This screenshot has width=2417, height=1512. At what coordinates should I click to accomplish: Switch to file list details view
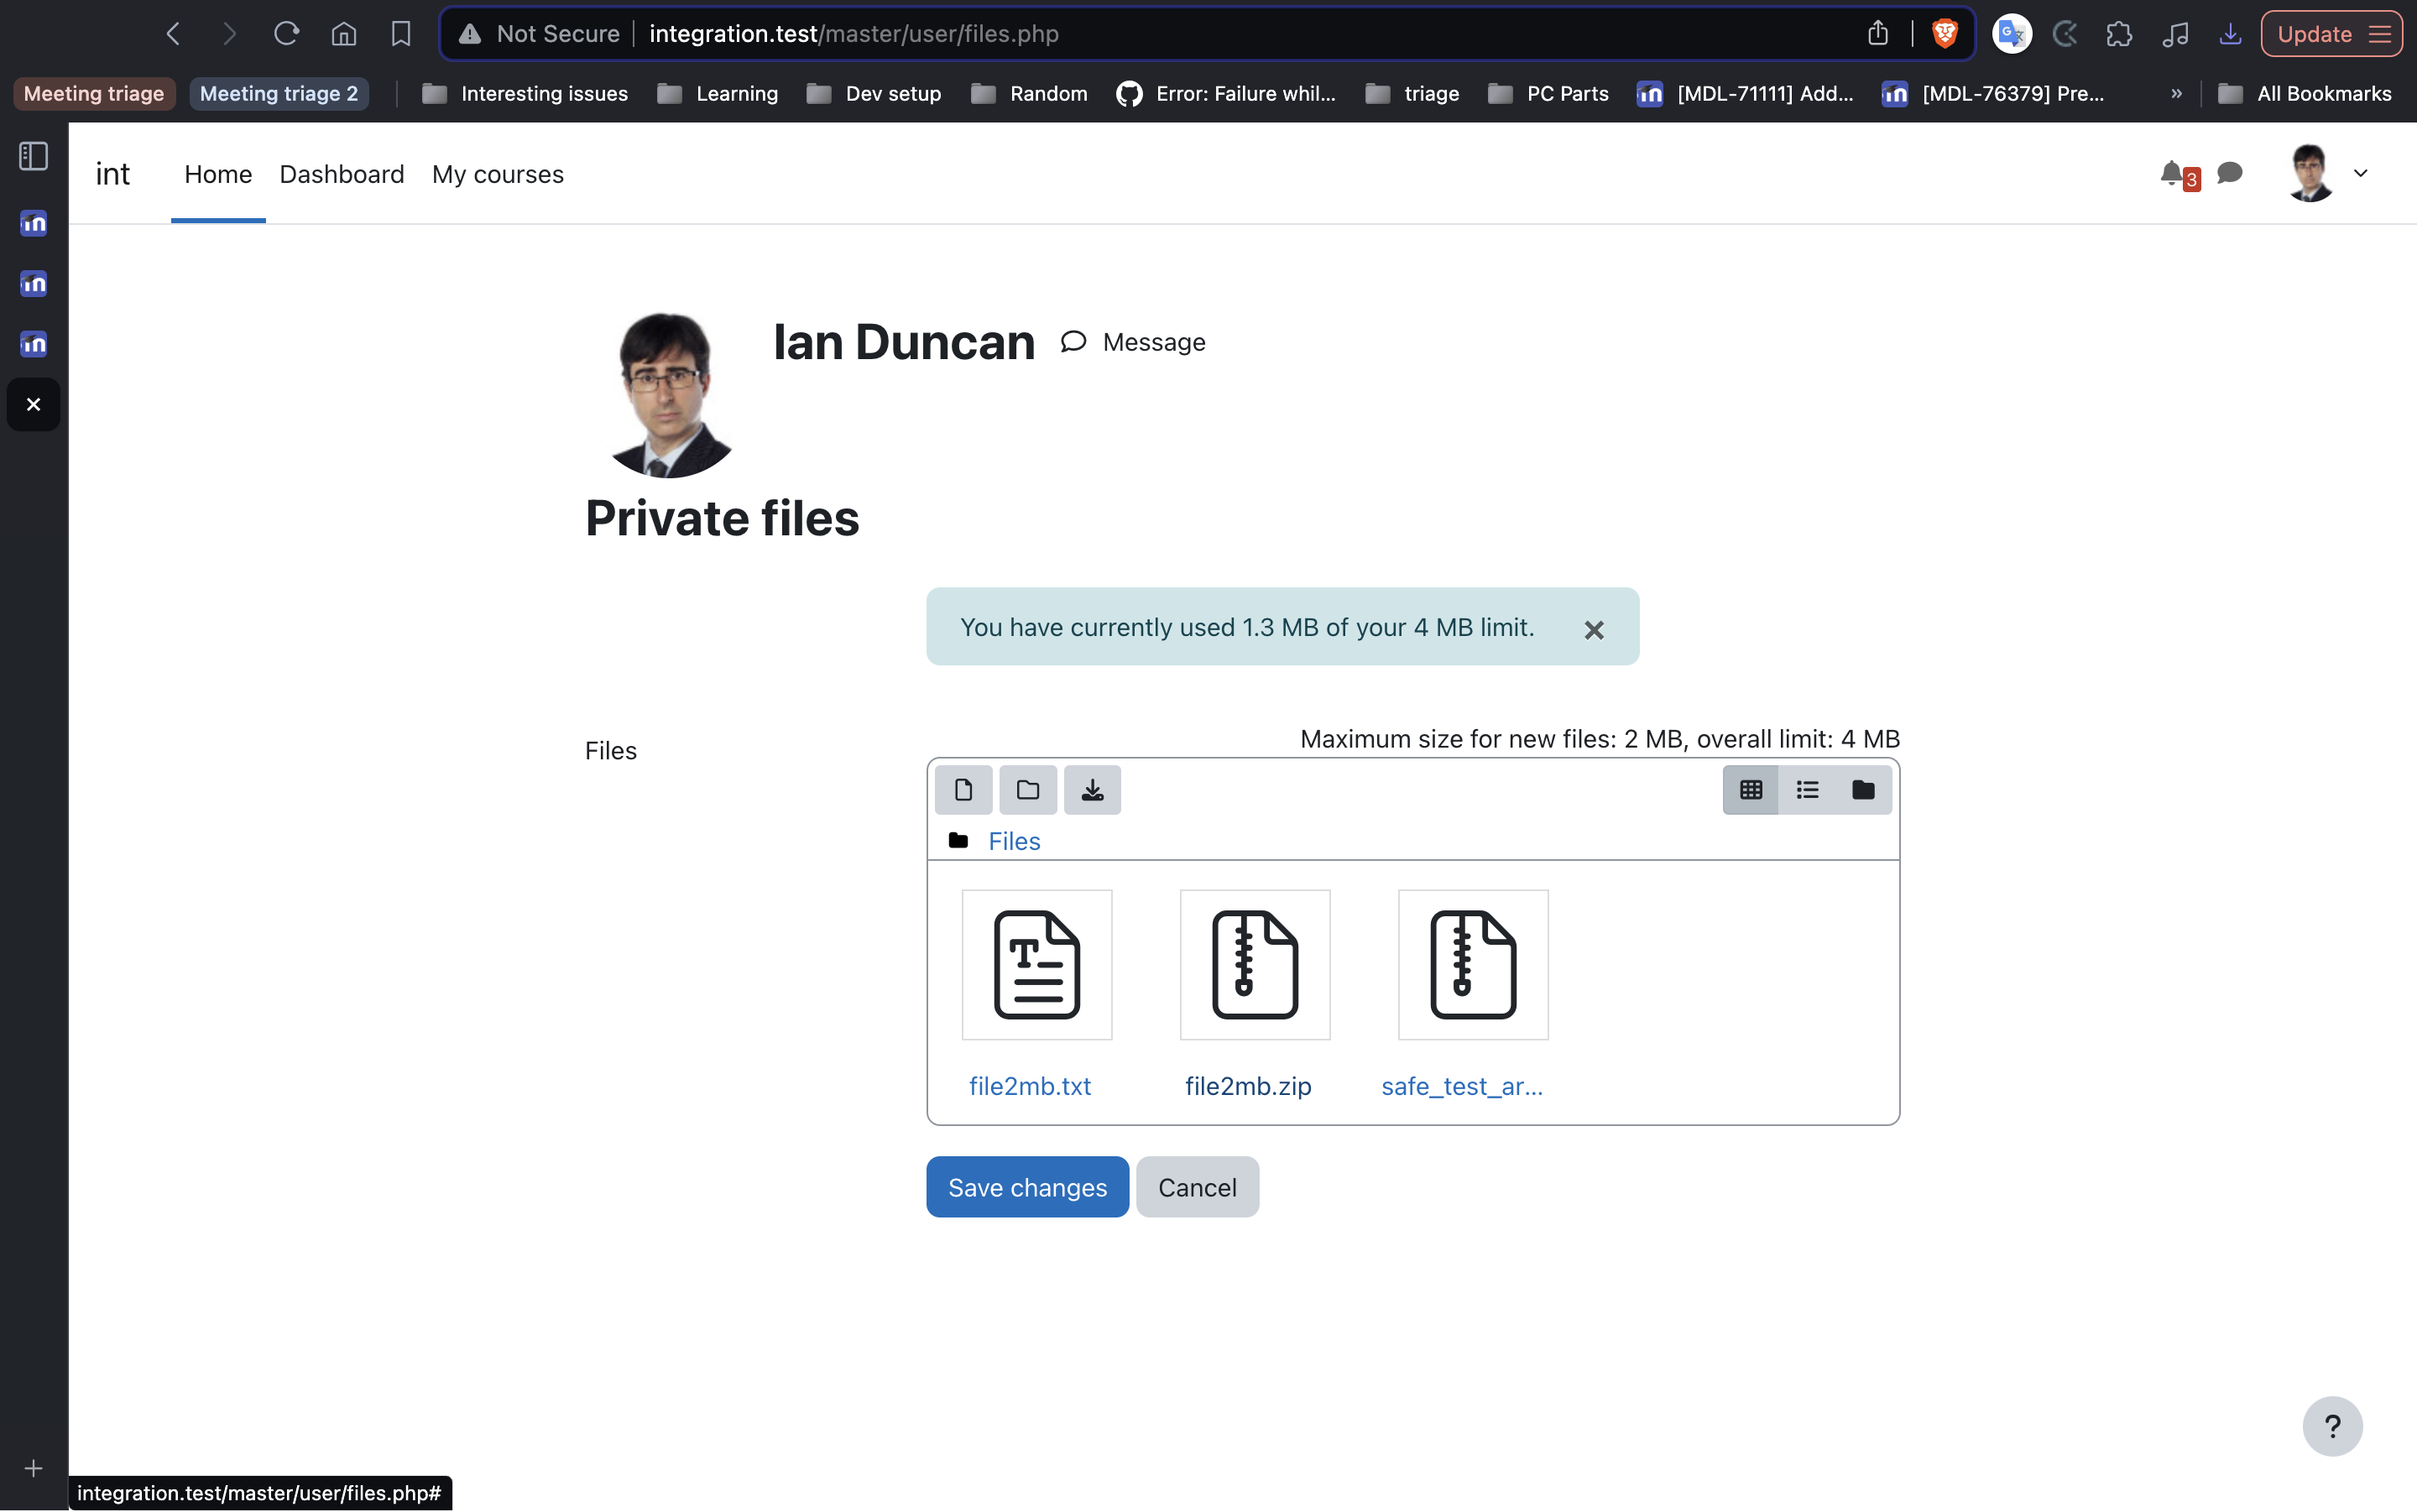(x=1806, y=790)
